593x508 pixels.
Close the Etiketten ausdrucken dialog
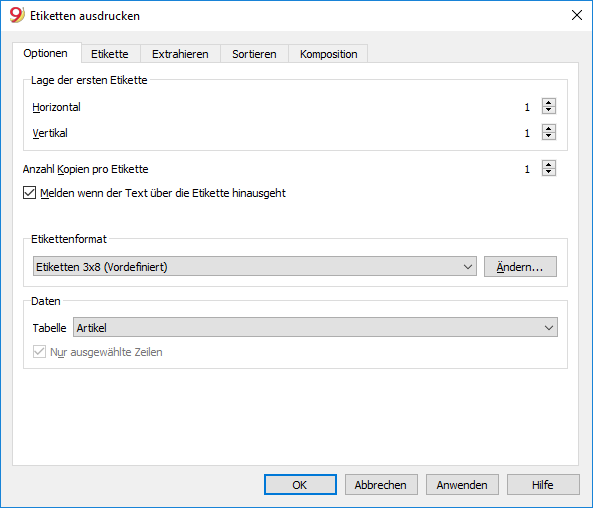click(x=577, y=15)
